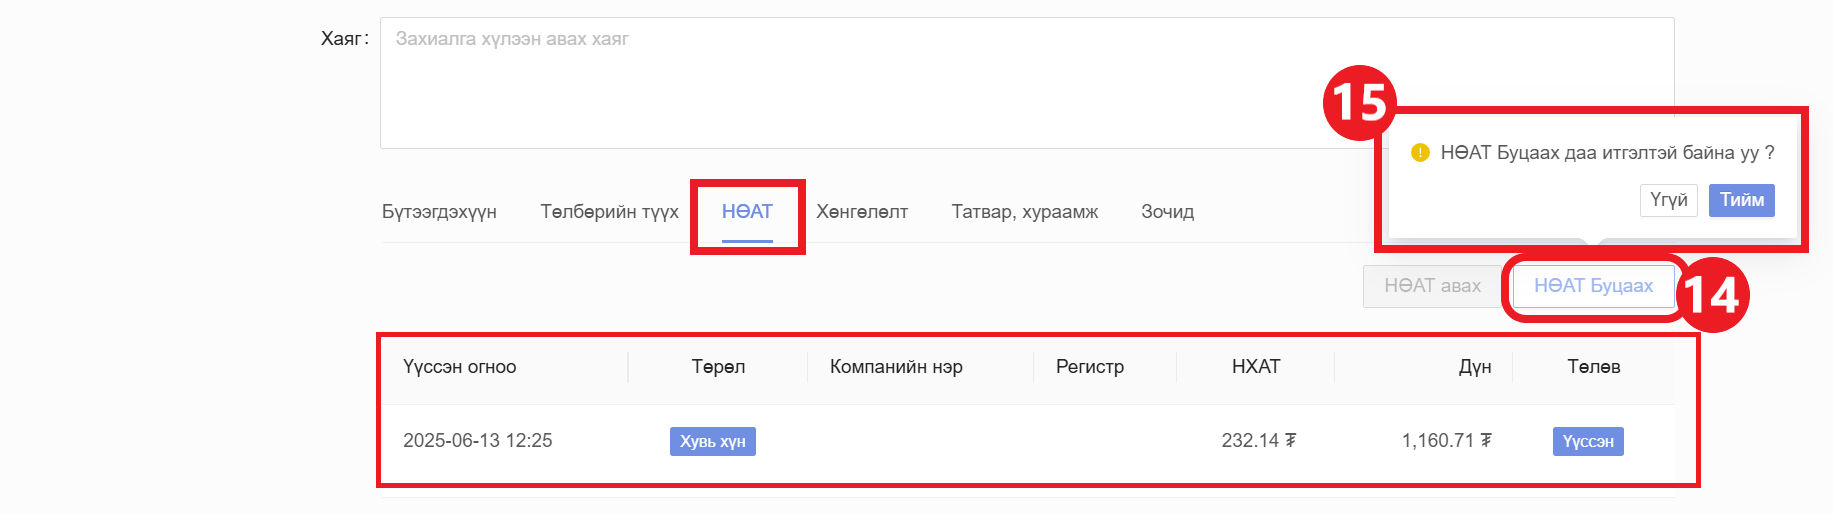Open the Бүтээгдэхүүн tab
The width and height of the screenshot is (1833, 514).
pos(439,212)
